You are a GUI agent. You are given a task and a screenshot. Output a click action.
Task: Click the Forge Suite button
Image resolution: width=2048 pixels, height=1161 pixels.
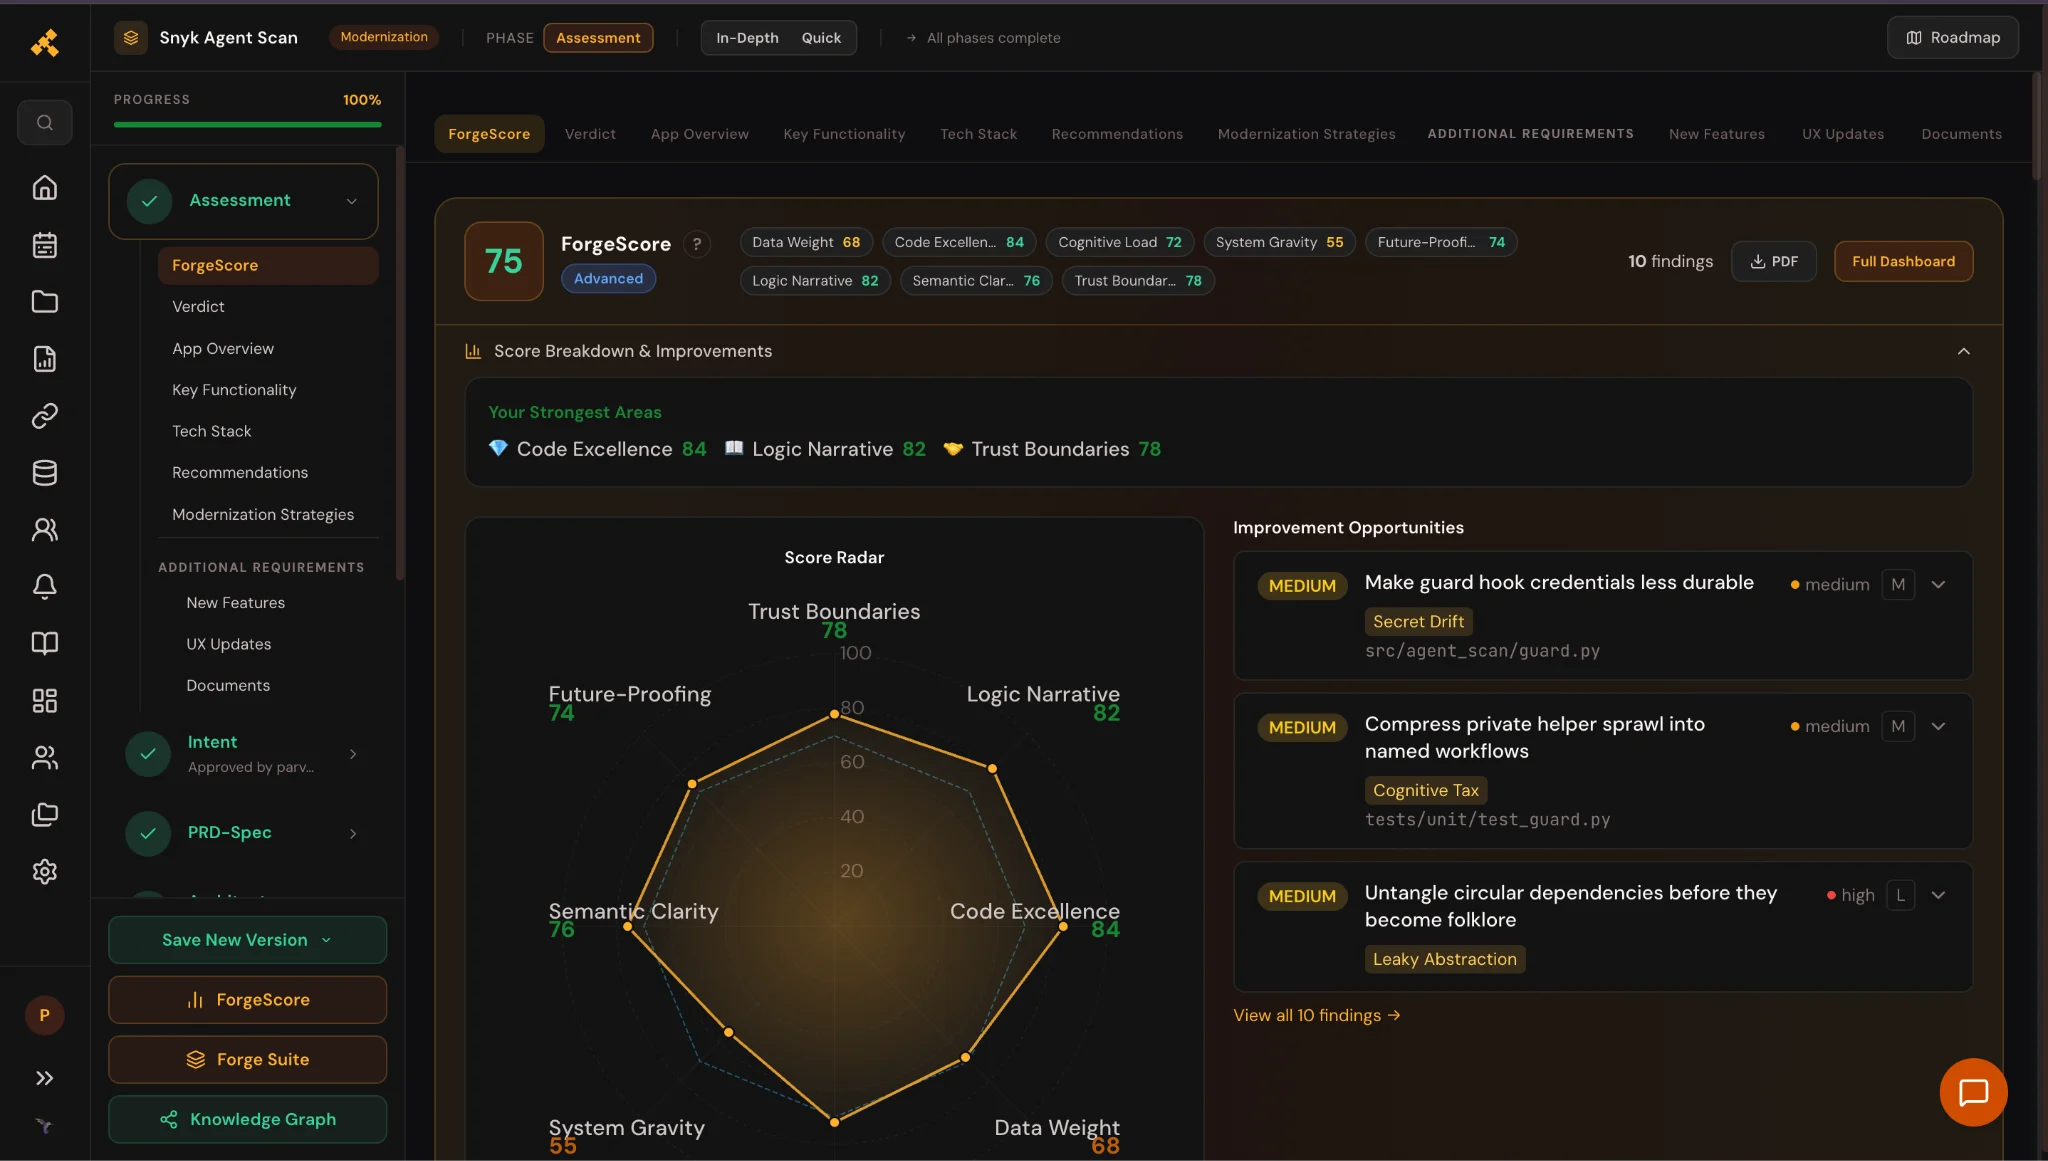coord(247,1059)
